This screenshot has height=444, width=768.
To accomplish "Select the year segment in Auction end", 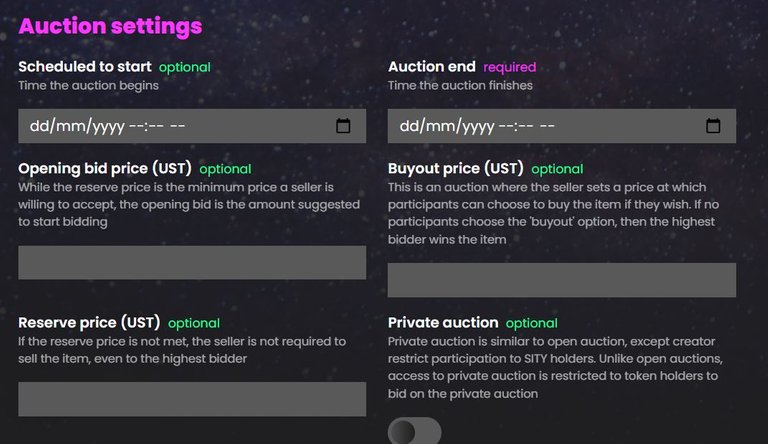I will (x=479, y=127).
